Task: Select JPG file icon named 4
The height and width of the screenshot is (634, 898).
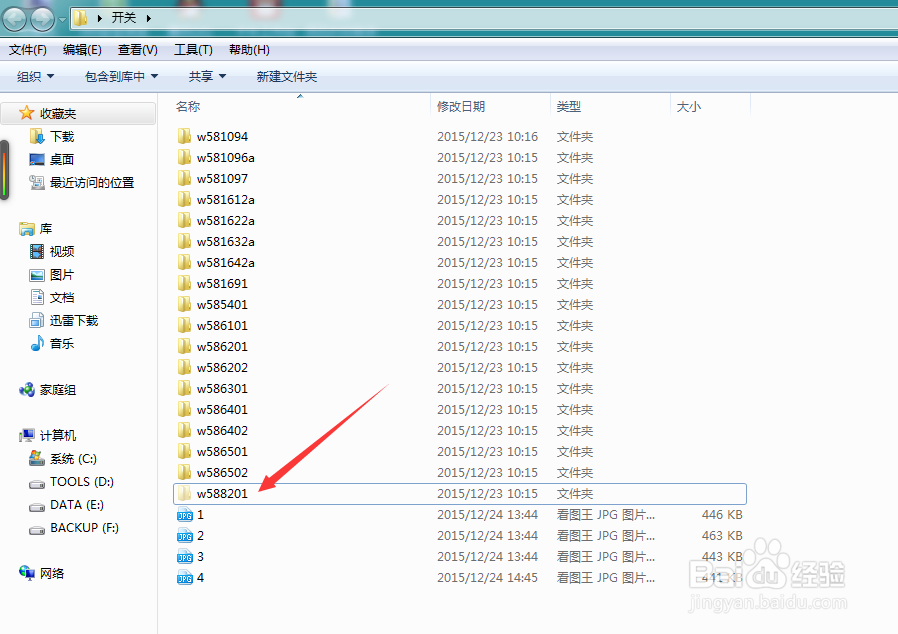Action: click(184, 578)
